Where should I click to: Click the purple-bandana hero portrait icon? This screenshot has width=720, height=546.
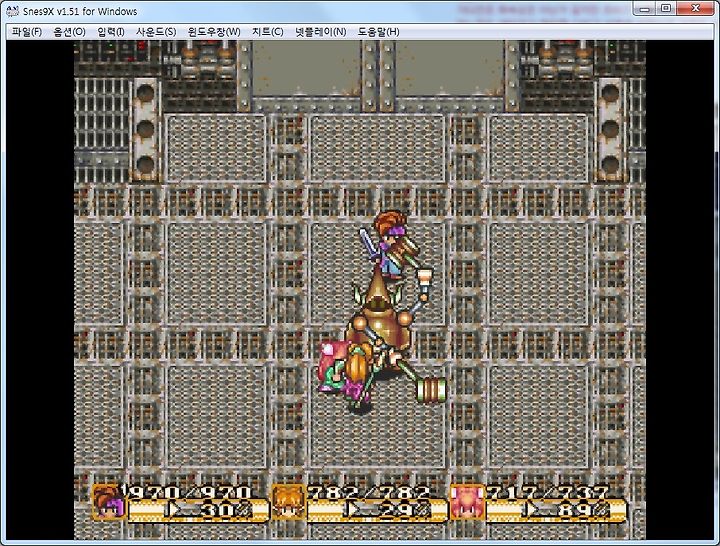[109, 503]
